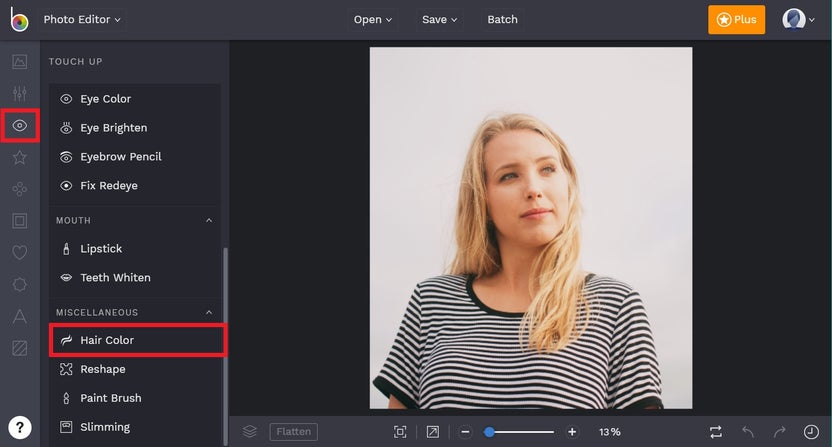The width and height of the screenshot is (832, 447).
Task: Open the history clock icon
Action: (811, 432)
